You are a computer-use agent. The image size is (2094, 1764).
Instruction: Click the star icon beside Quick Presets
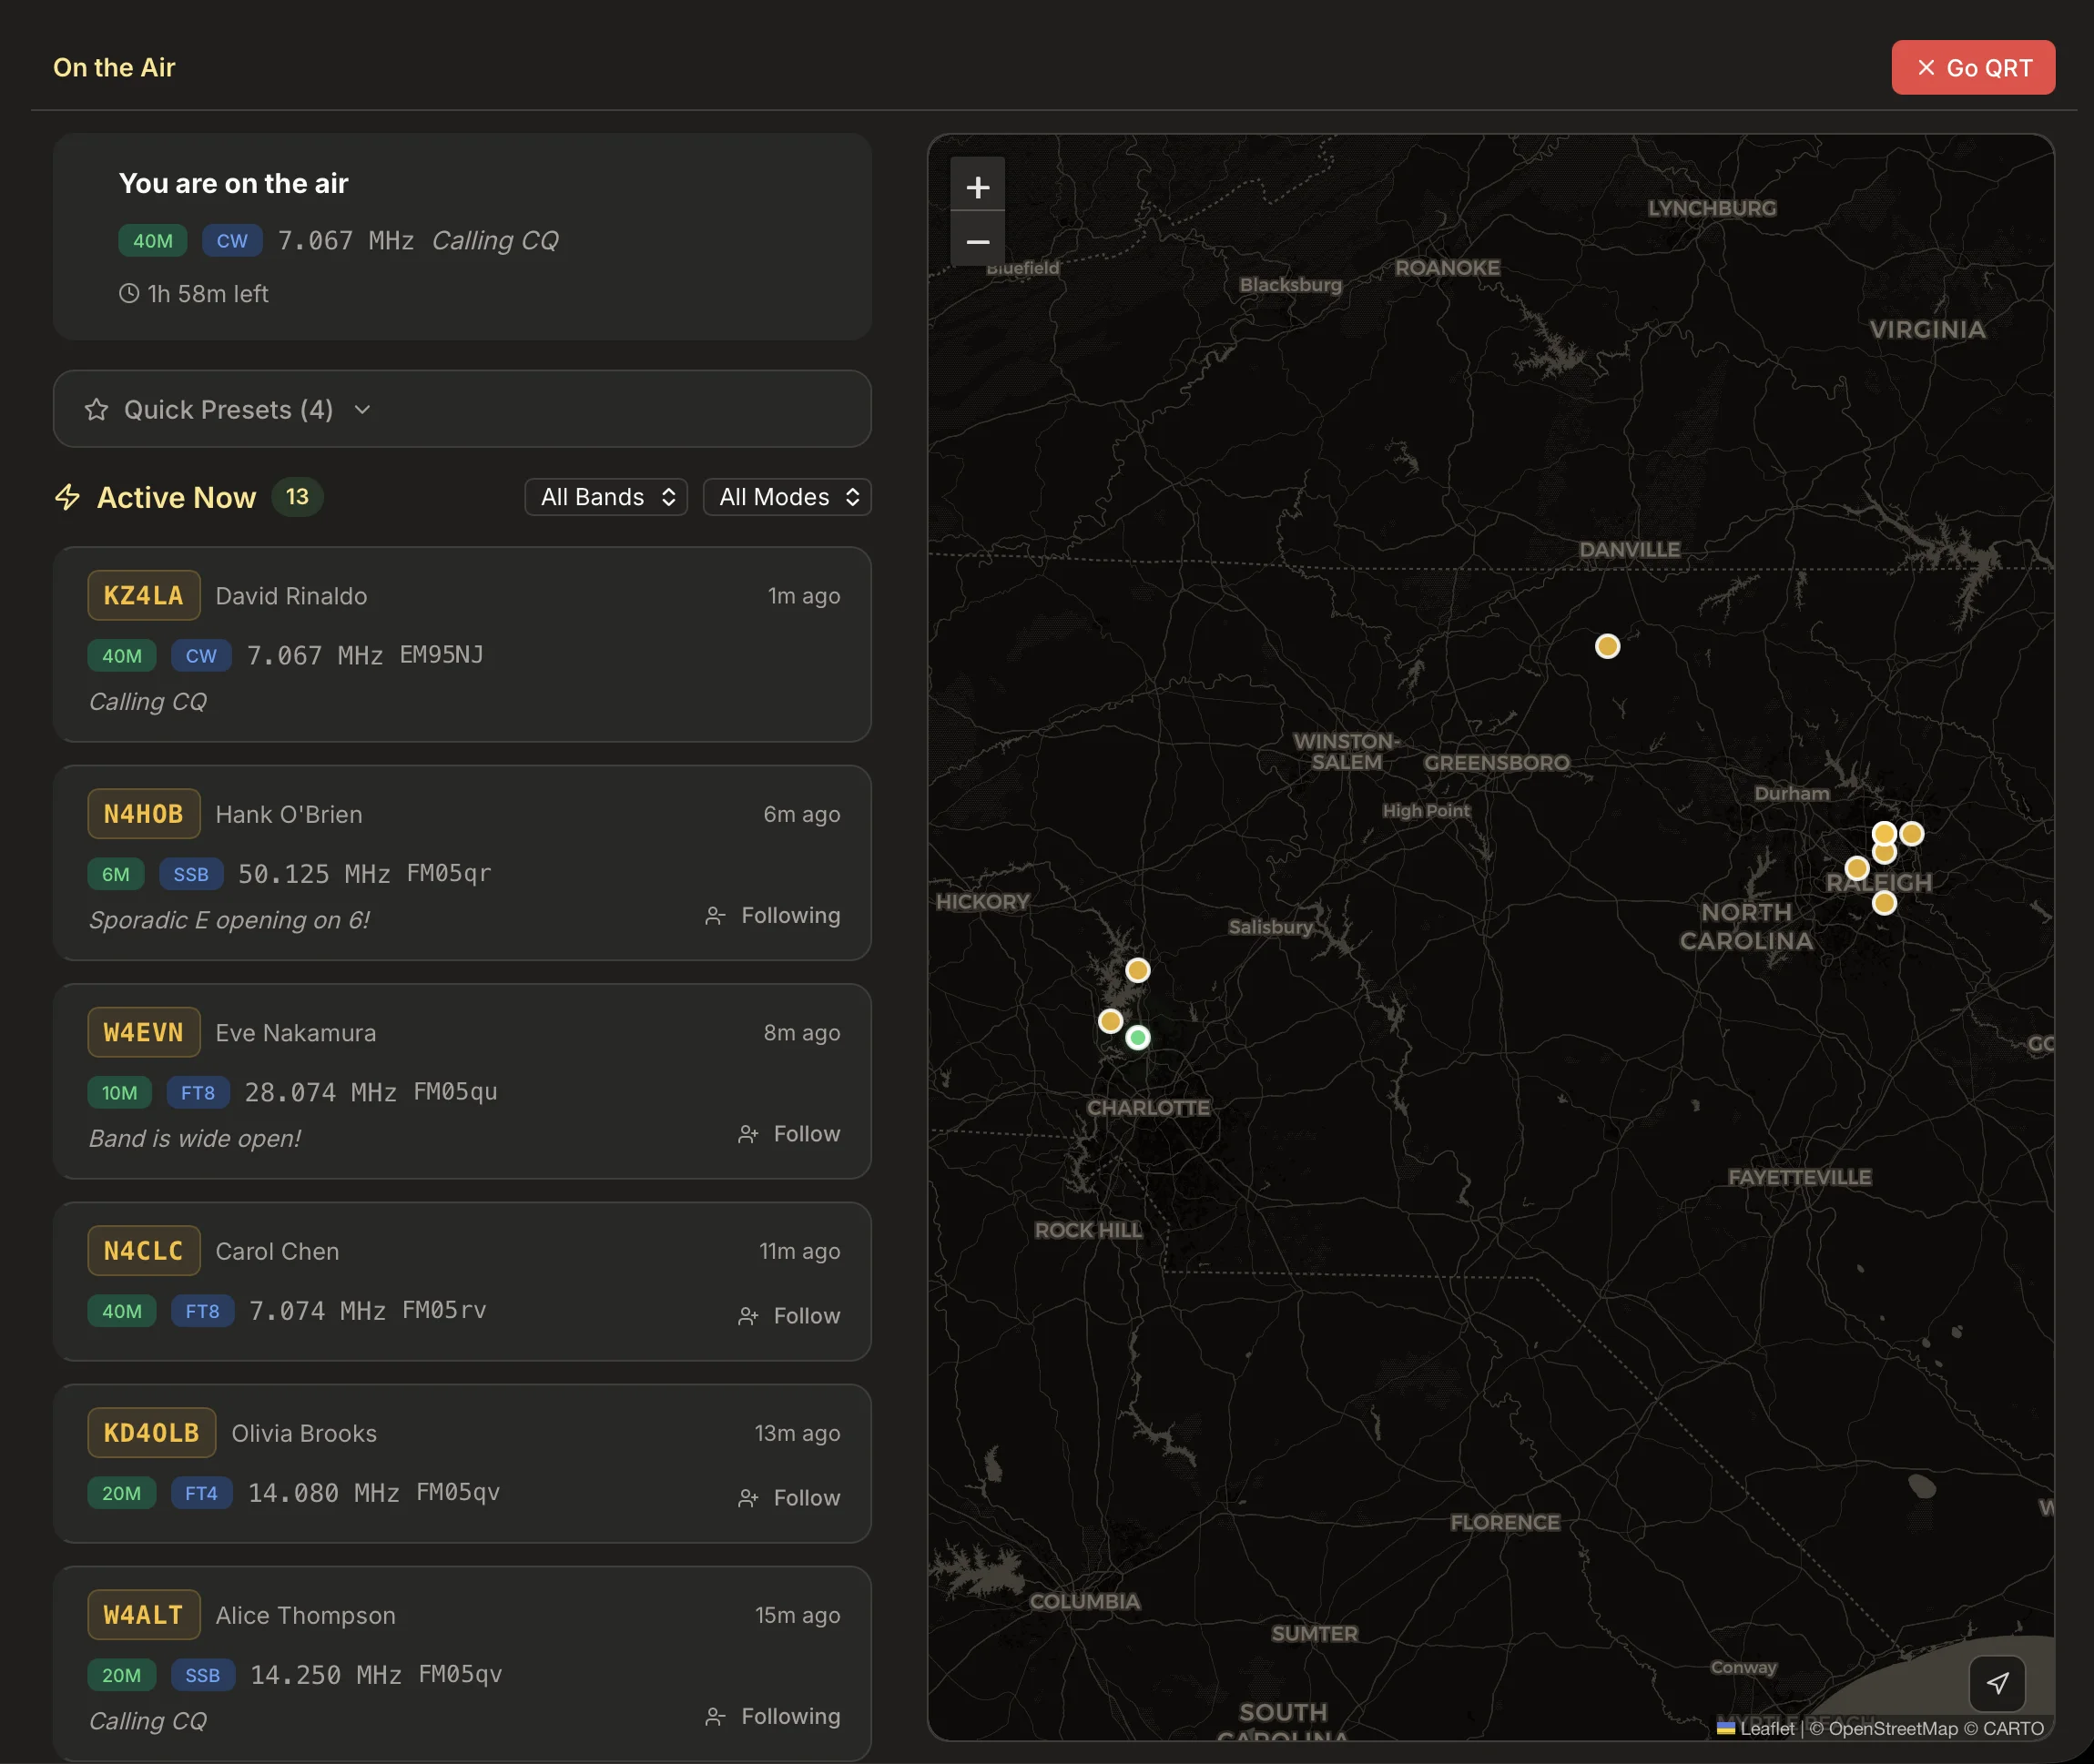96,409
